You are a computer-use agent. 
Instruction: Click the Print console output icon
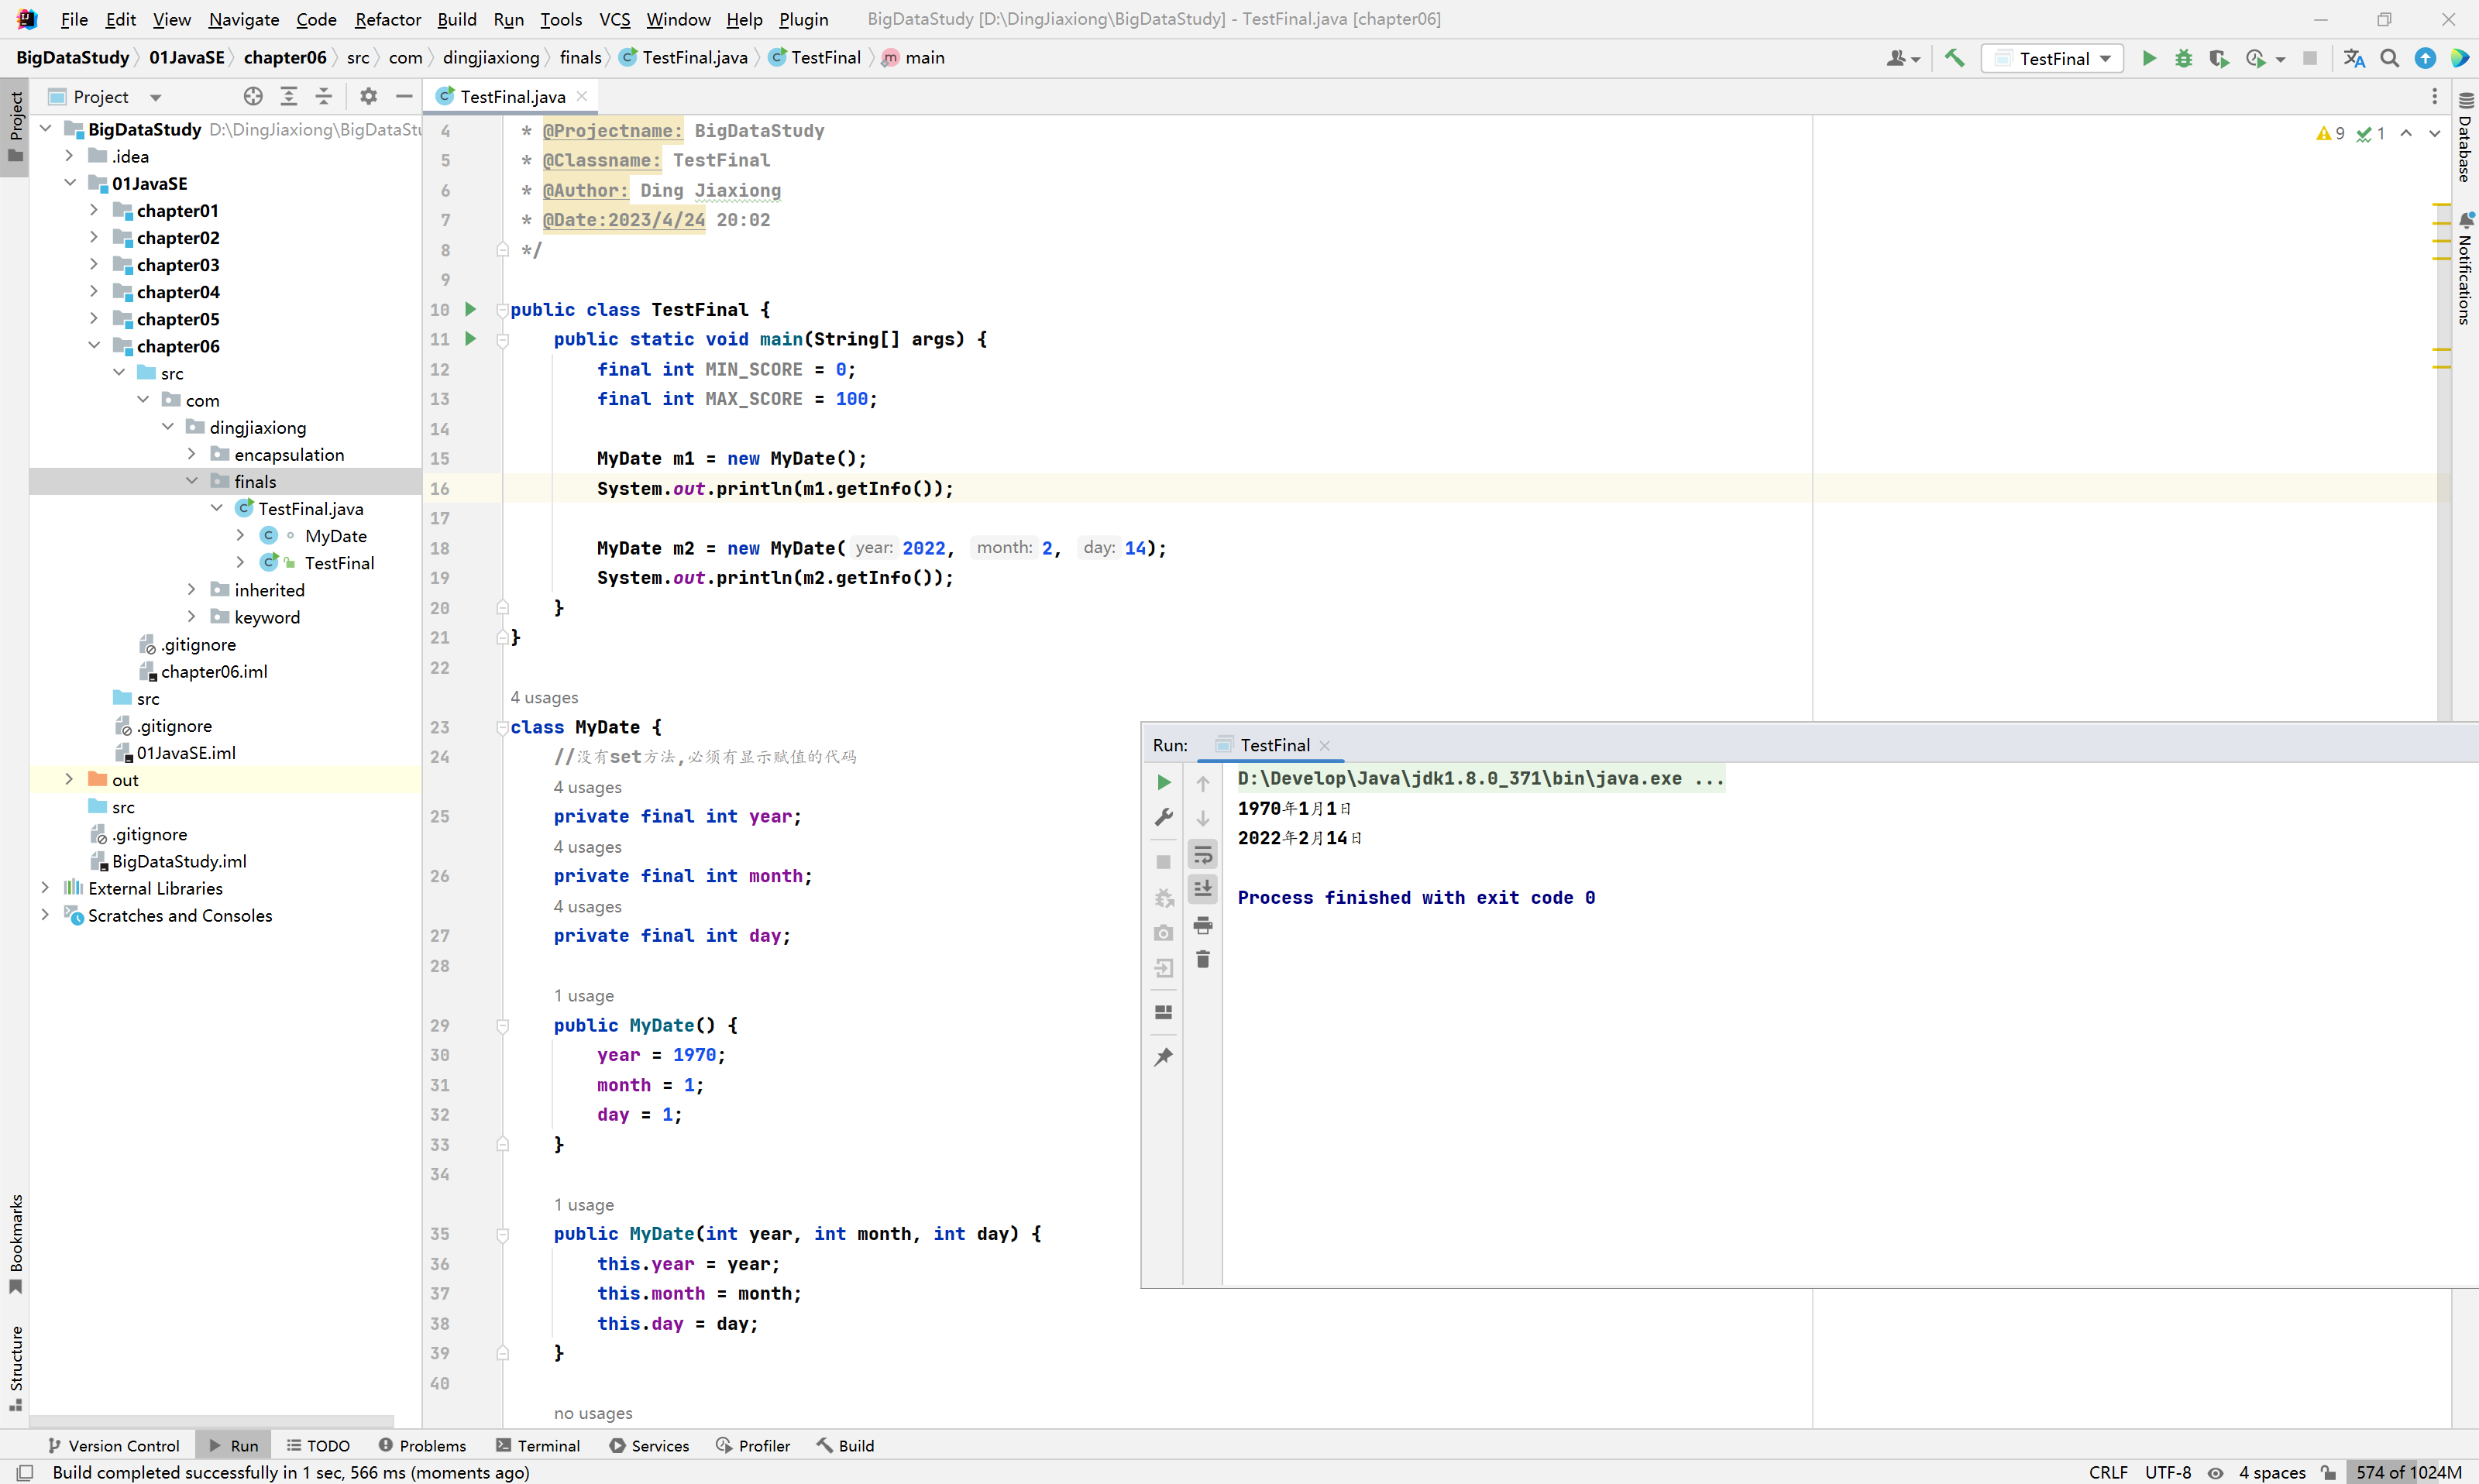[x=1203, y=924]
